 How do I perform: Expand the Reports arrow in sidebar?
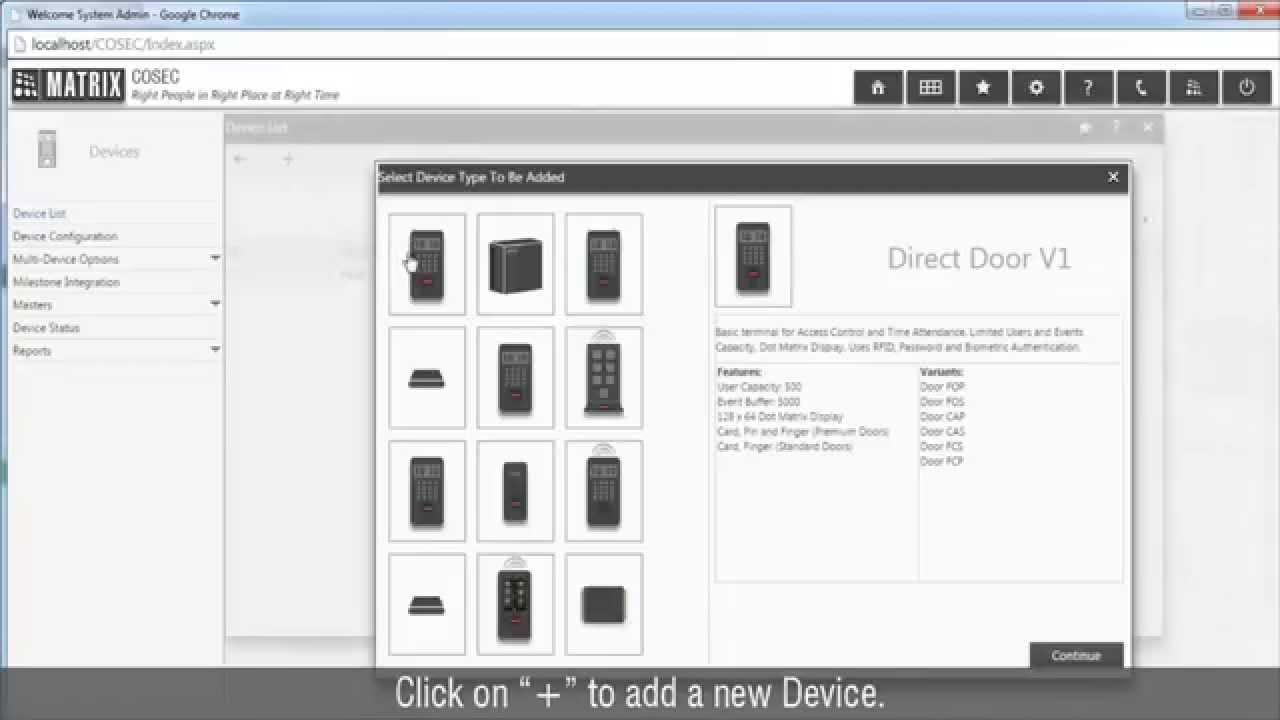tap(215, 350)
